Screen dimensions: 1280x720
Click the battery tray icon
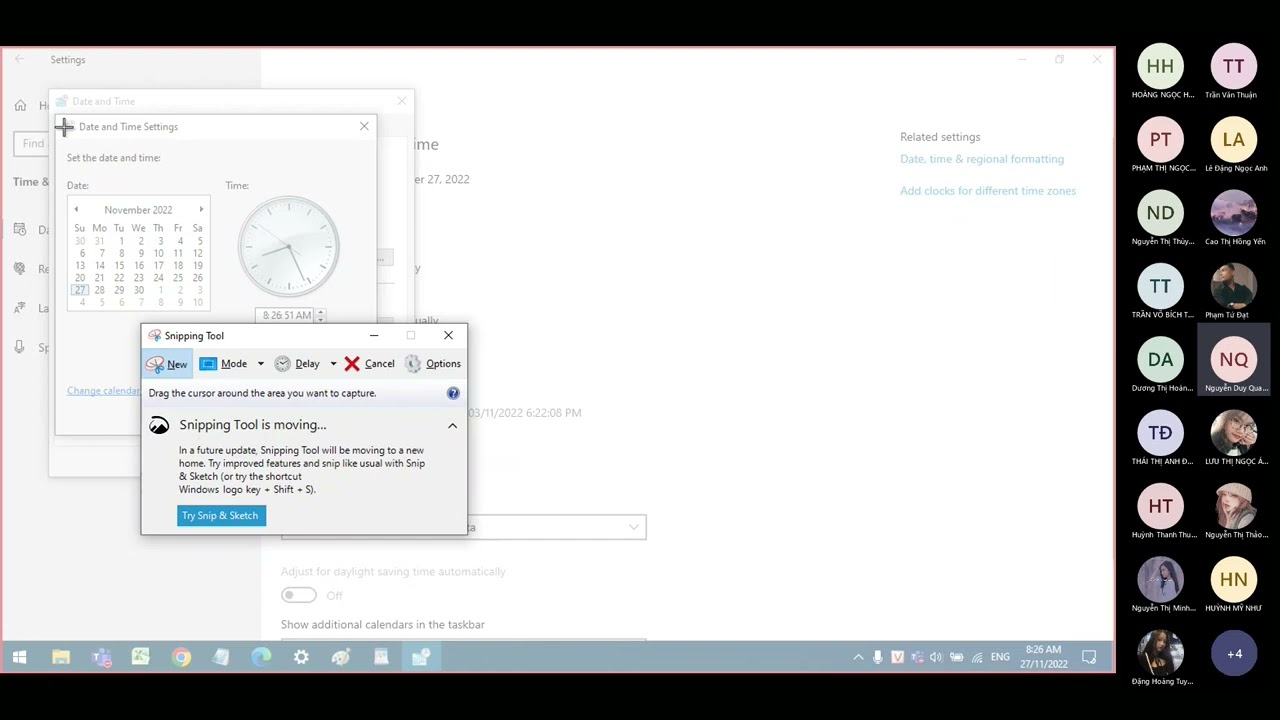(957, 657)
